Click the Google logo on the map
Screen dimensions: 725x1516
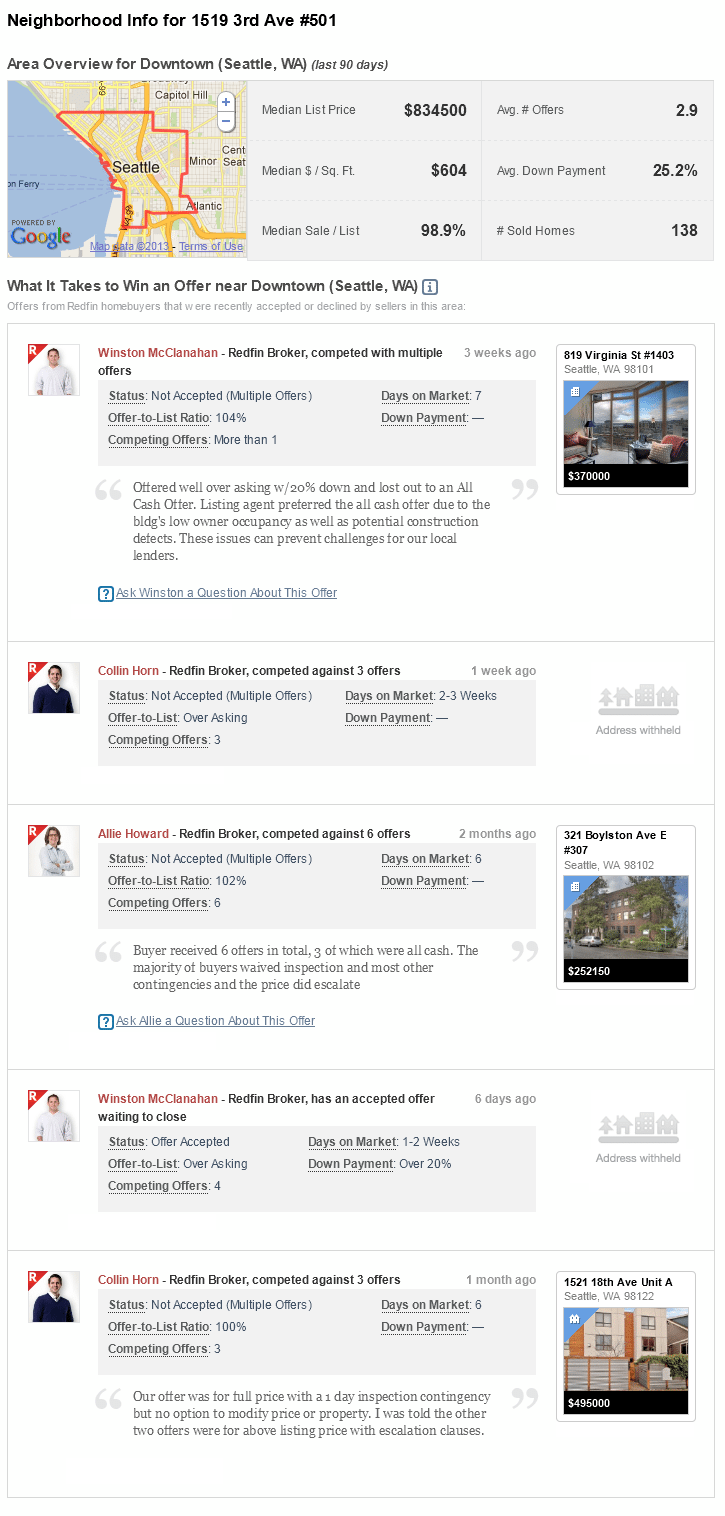[41, 237]
